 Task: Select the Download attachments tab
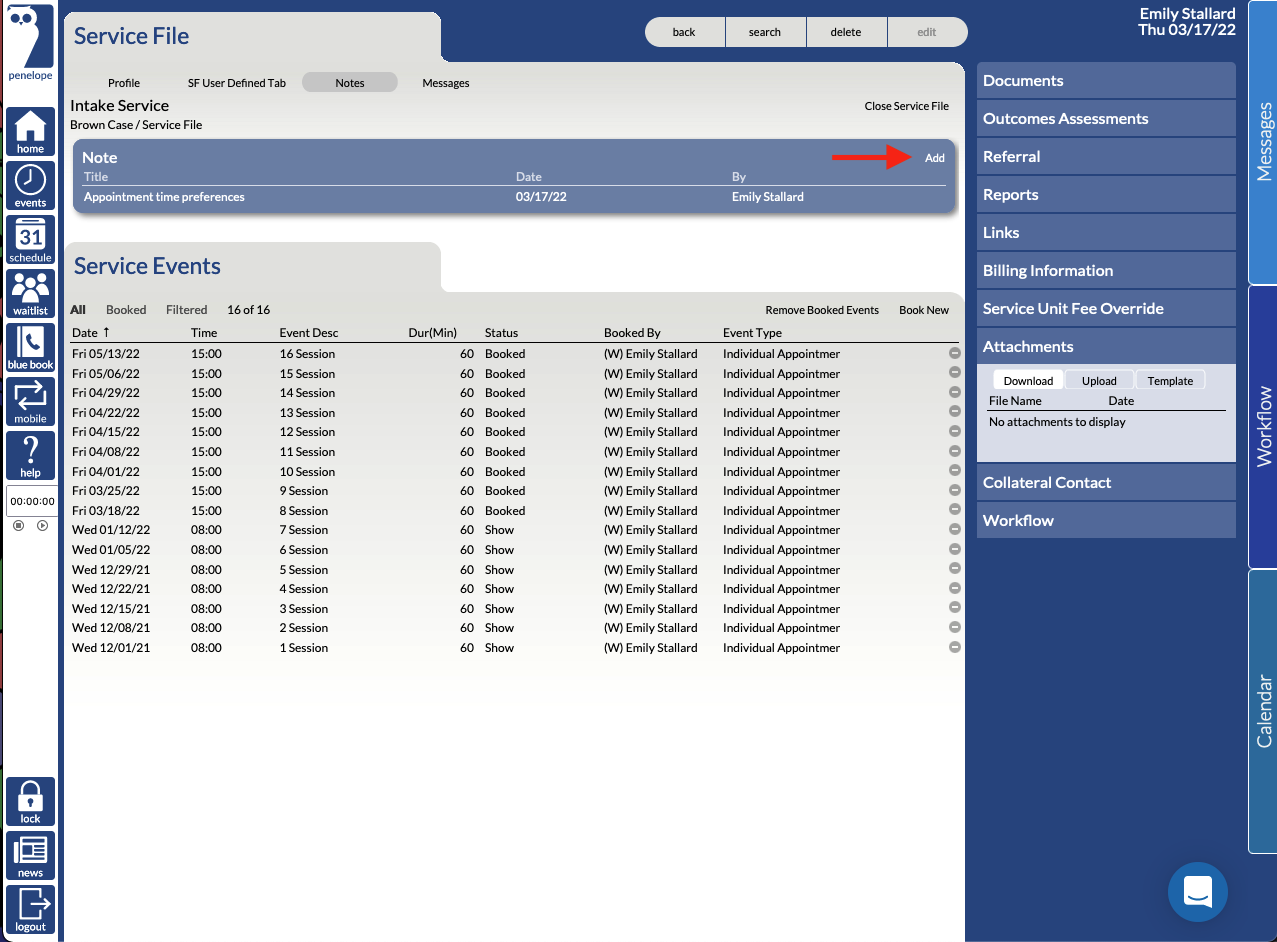pyautogui.click(x=1028, y=380)
